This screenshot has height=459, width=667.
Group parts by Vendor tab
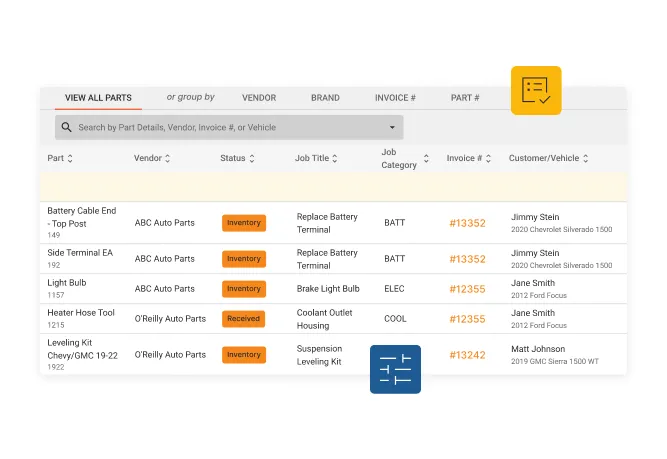pyautogui.click(x=259, y=98)
